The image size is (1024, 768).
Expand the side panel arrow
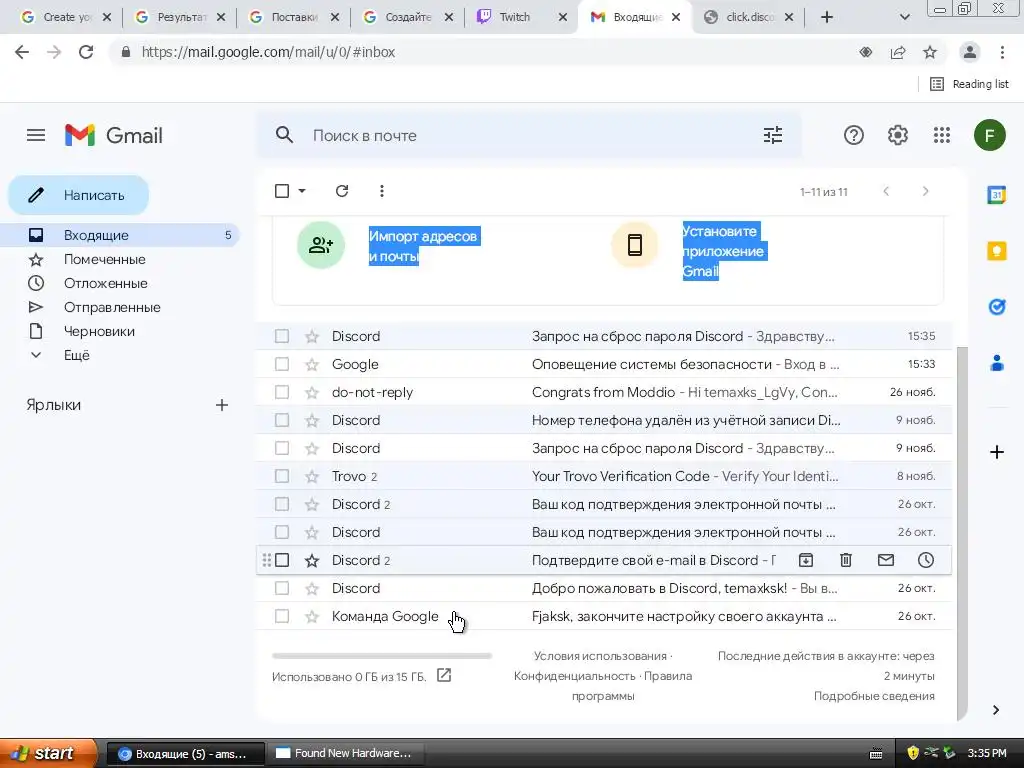pyautogui.click(x=996, y=710)
